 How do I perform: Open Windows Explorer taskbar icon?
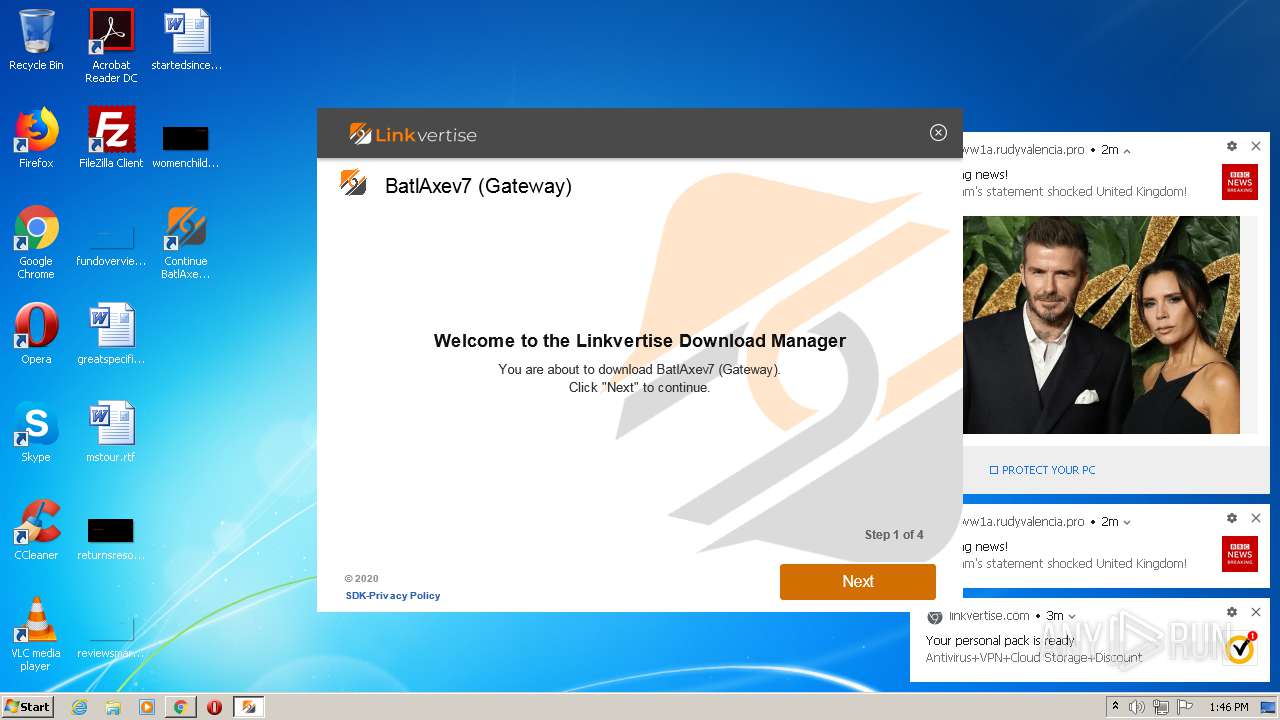point(113,707)
